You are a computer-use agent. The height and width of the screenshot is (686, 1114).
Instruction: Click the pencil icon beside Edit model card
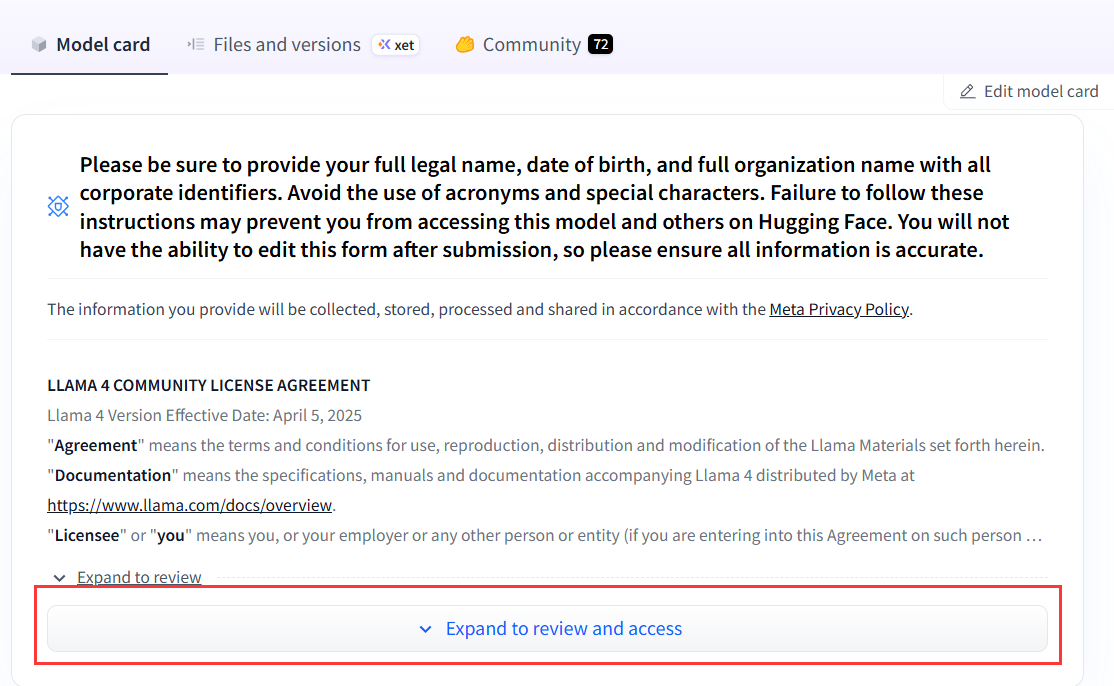(968, 92)
